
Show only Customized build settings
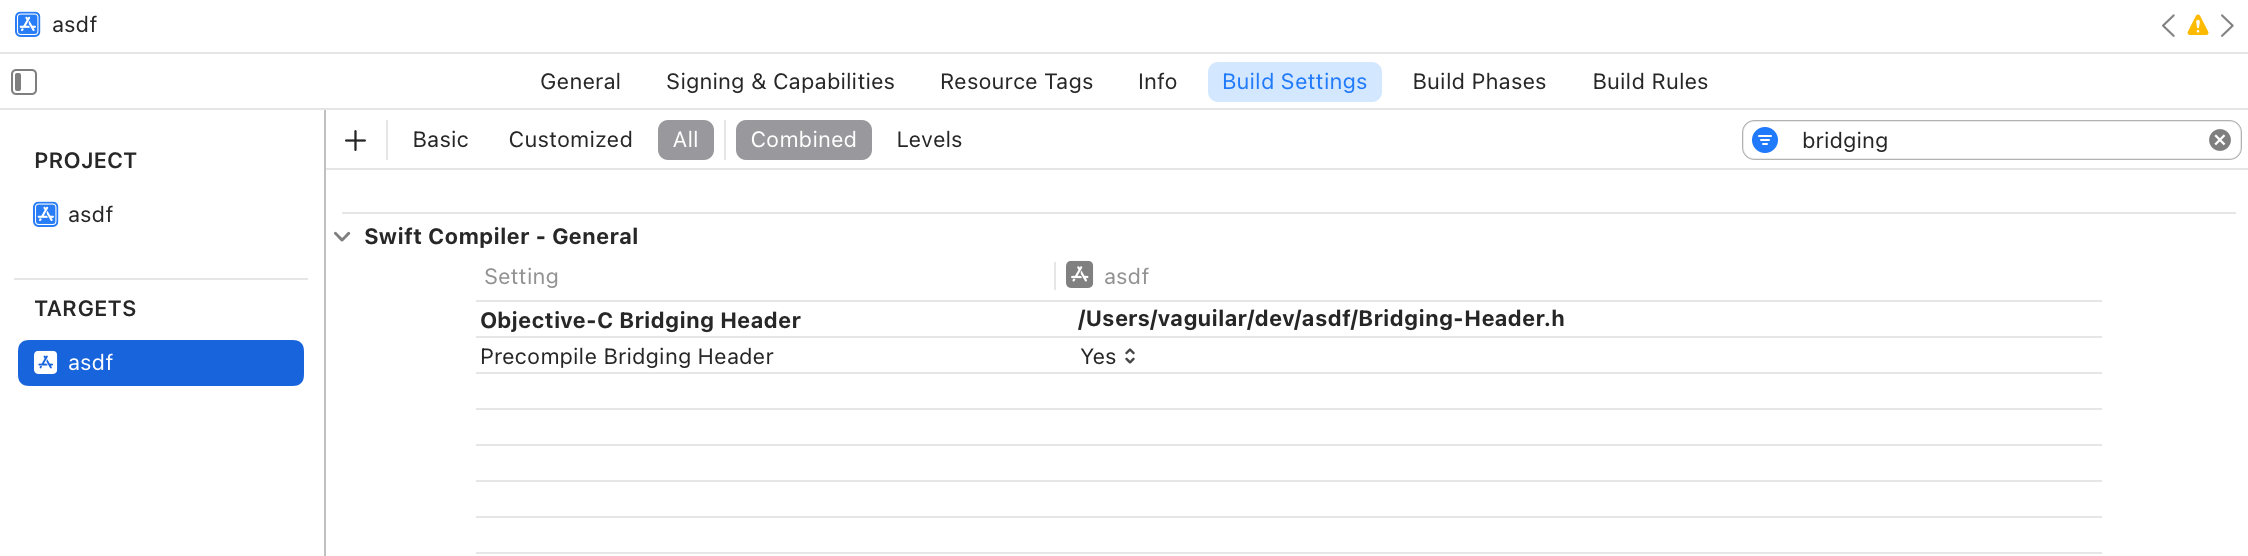[x=570, y=140]
